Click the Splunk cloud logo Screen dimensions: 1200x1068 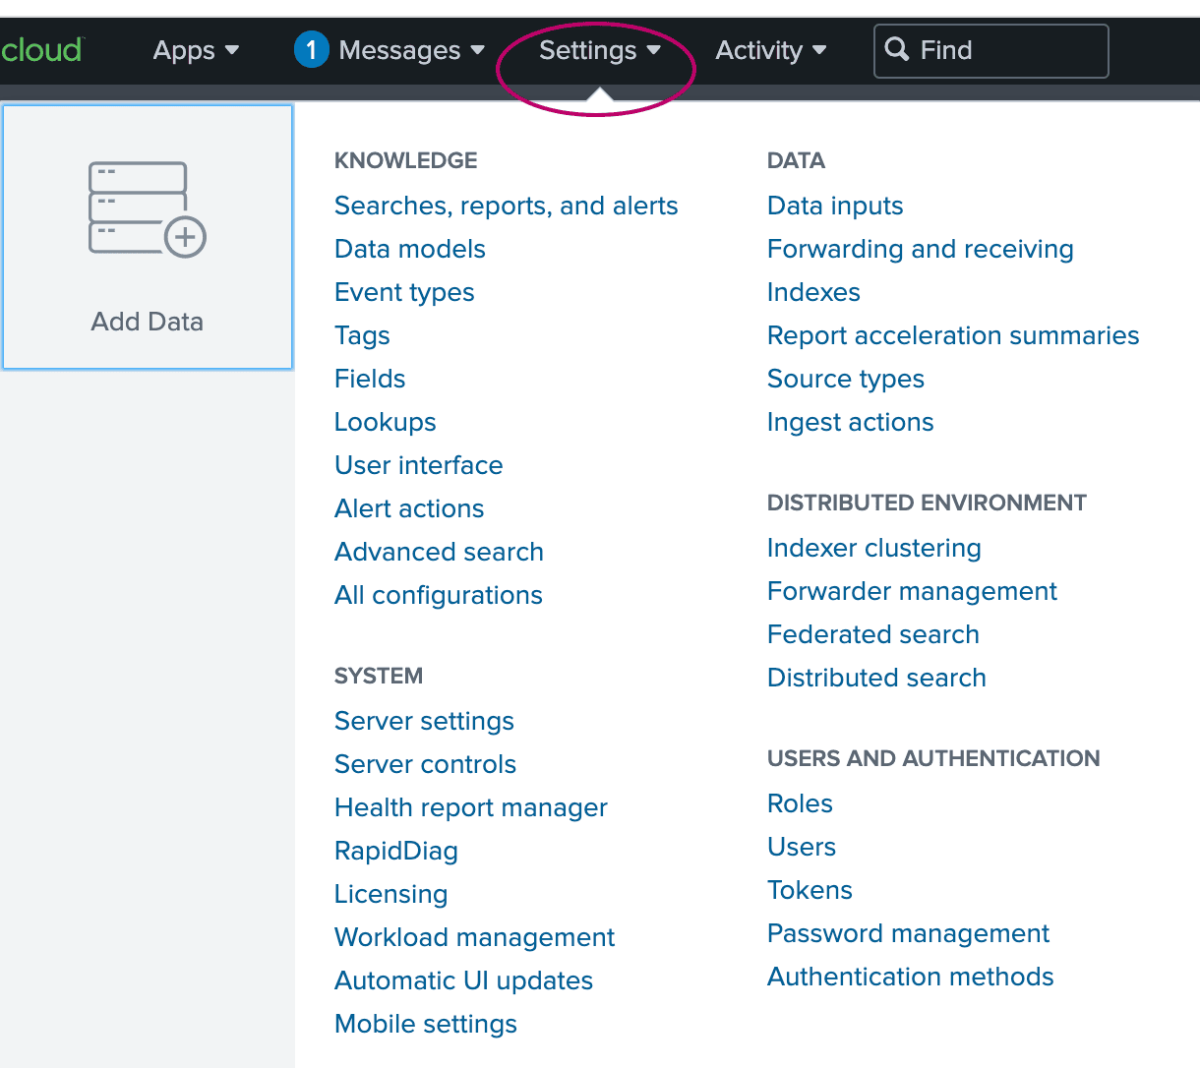point(41,50)
